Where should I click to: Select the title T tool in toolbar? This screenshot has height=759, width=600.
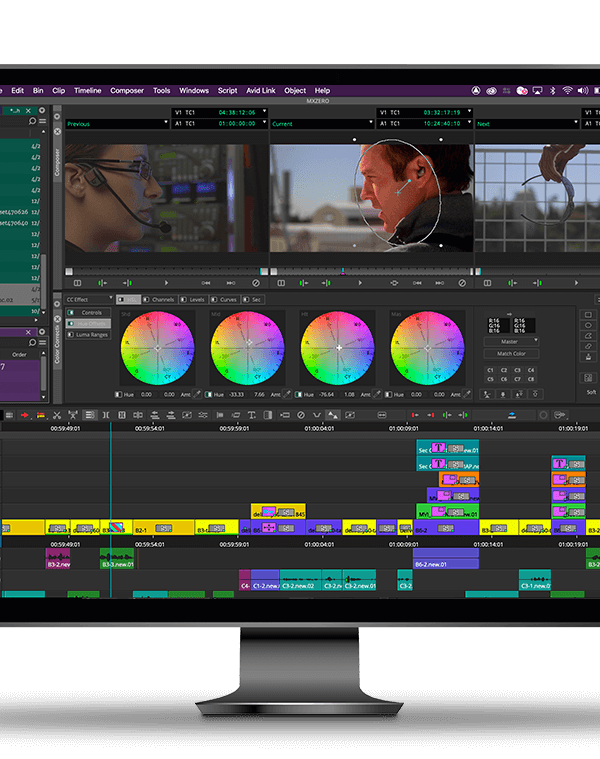(252, 415)
